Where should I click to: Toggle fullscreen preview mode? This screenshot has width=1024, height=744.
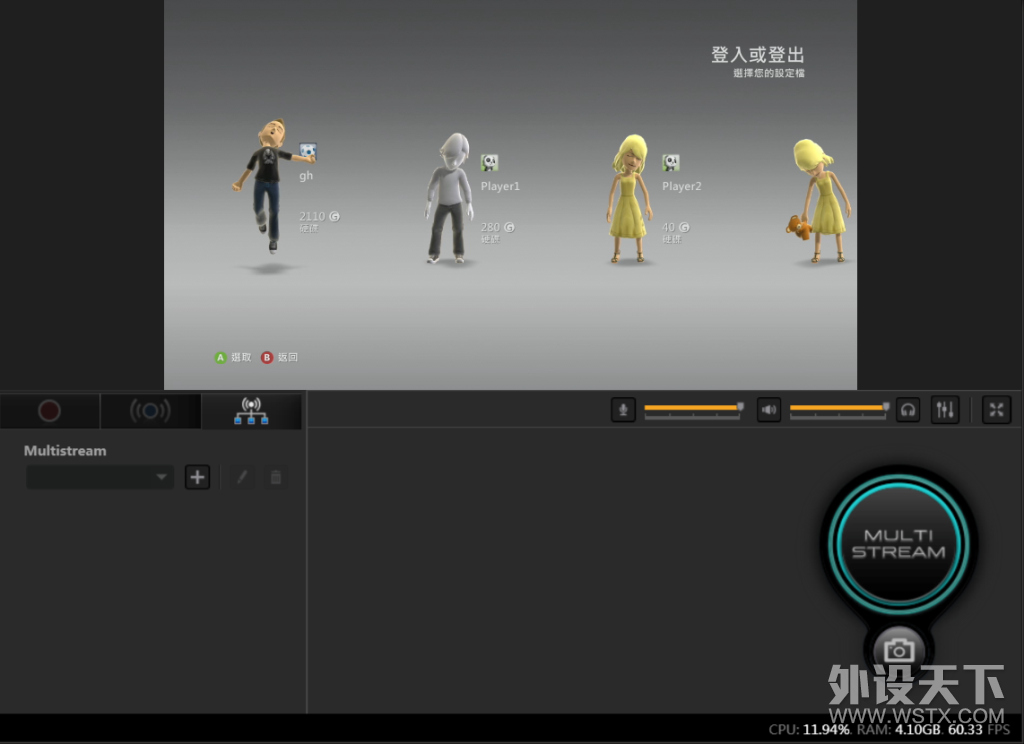(x=997, y=410)
